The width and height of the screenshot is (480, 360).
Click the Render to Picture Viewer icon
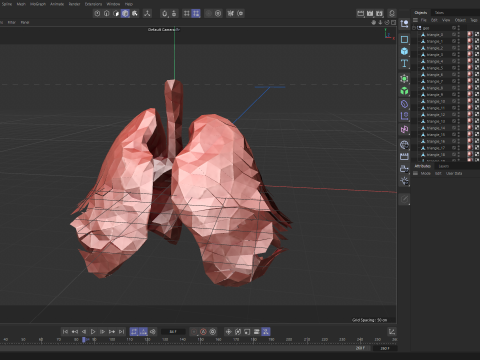[370, 13]
